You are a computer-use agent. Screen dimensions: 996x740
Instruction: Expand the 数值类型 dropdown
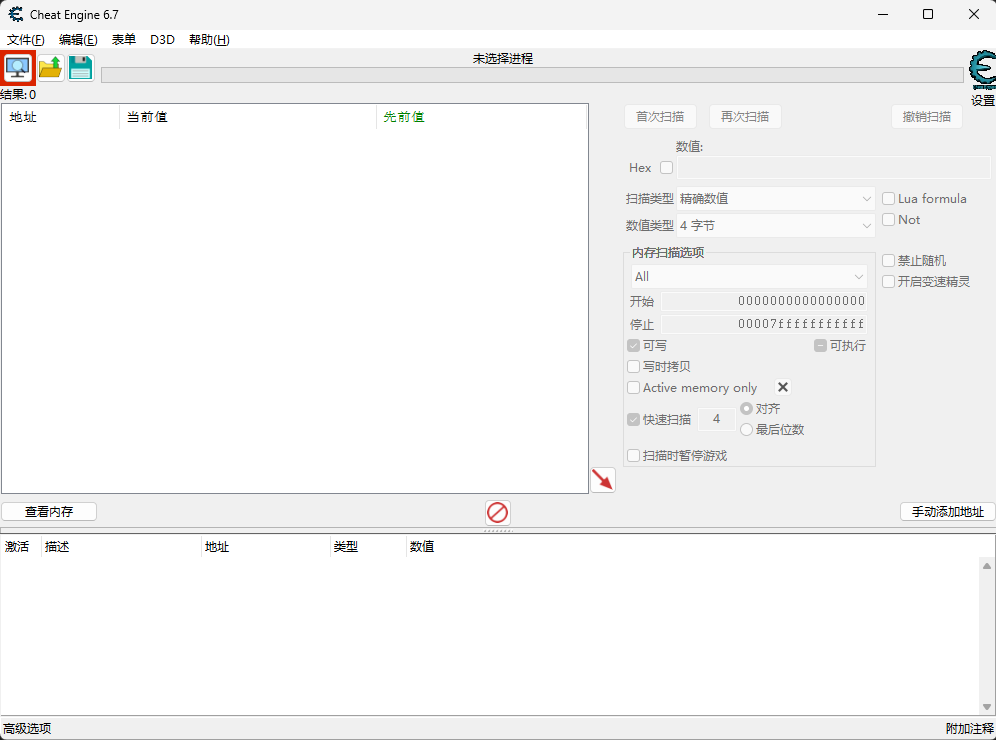point(776,227)
